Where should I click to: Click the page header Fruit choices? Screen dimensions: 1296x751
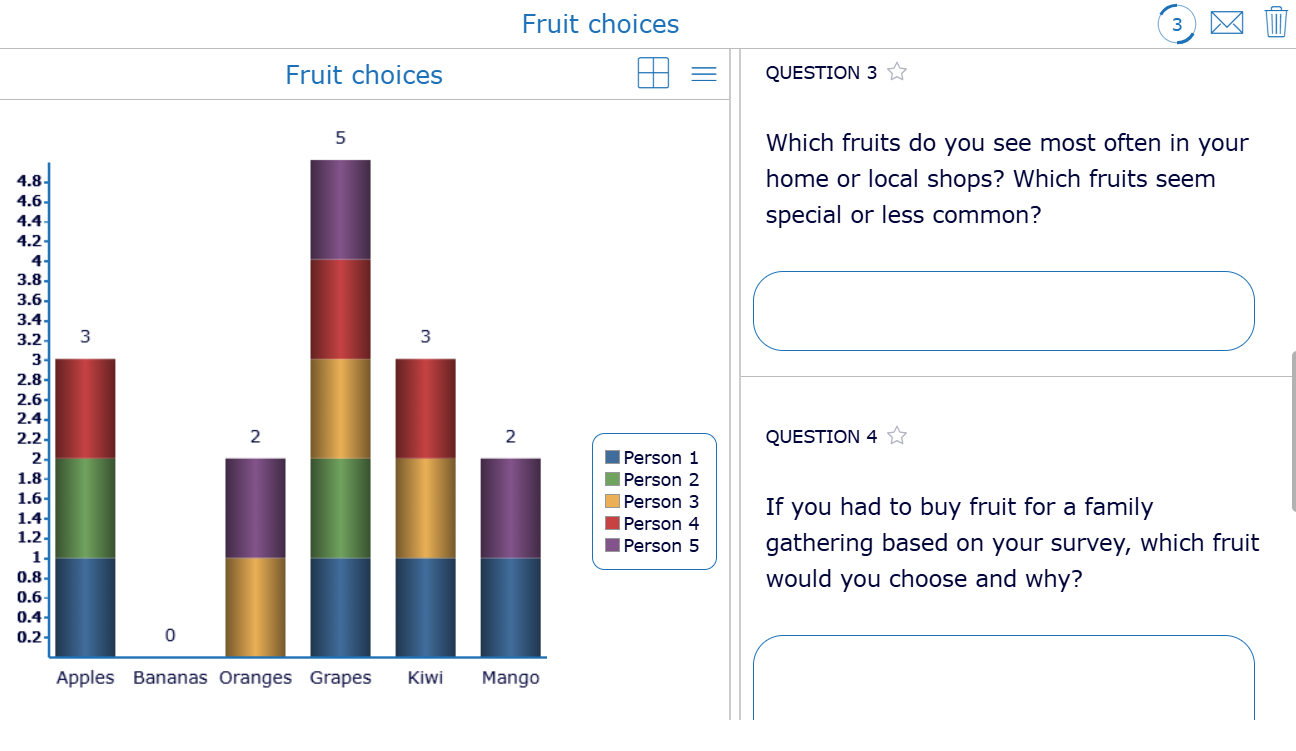tap(600, 23)
